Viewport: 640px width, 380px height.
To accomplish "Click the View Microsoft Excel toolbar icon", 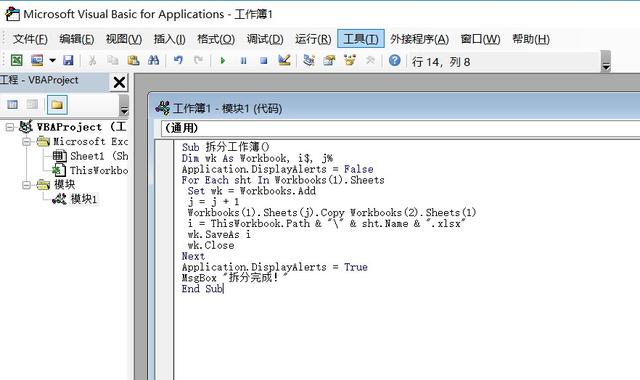I will coord(16,60).
